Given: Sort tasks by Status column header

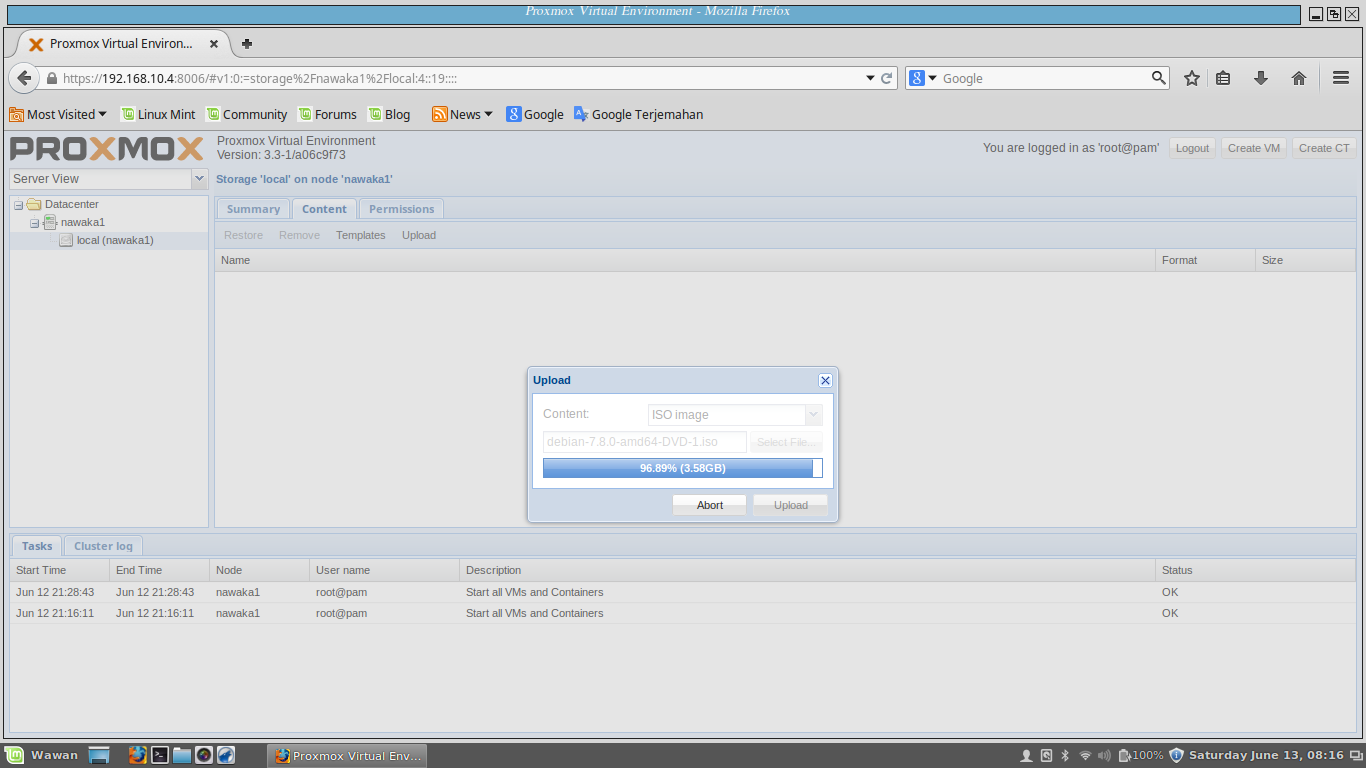Looking at the screenshot, I should click(1255, 570).
